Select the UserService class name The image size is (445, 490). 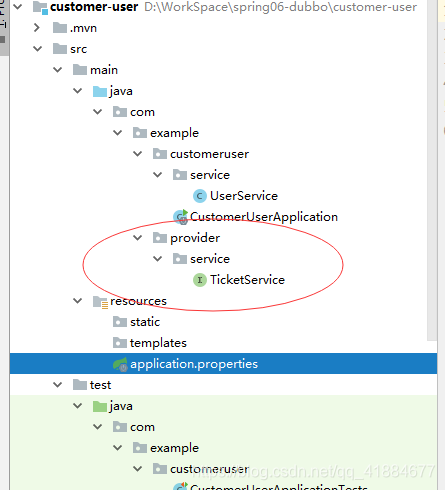tap(244, 196)
